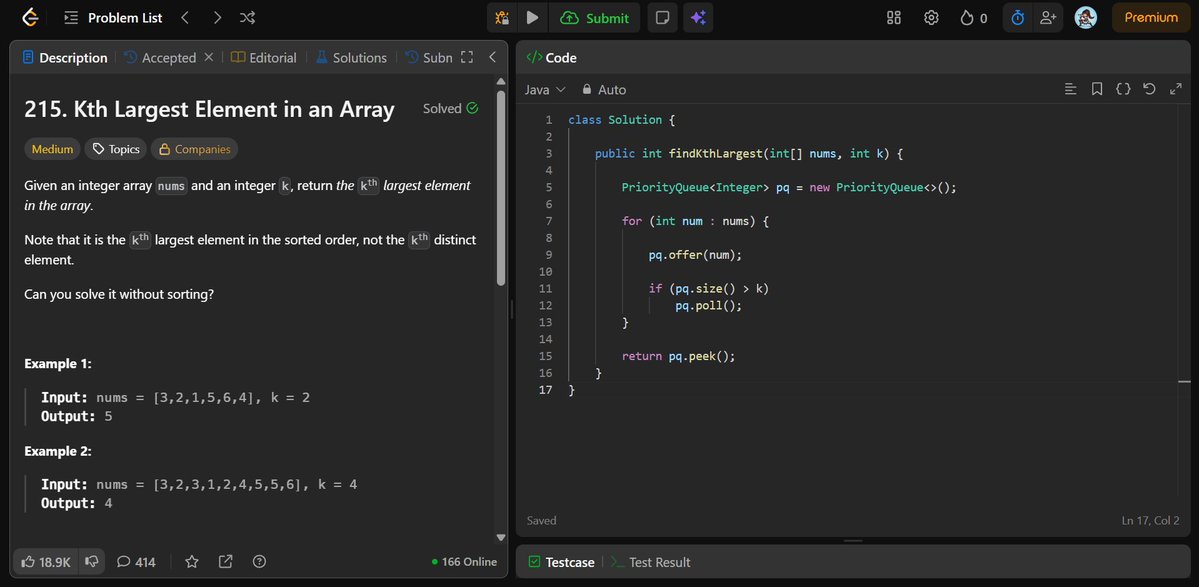Go to previous problem arrow
This screenshot has width=1199, height=587.
[185, 18]
